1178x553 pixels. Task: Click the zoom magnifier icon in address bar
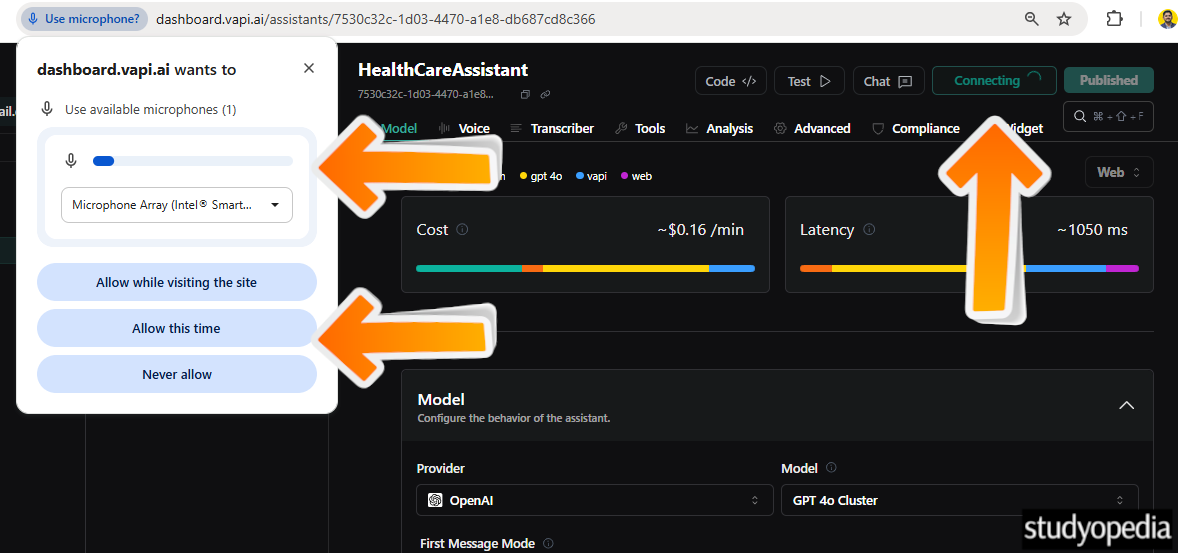click(x=1032, y=19)
